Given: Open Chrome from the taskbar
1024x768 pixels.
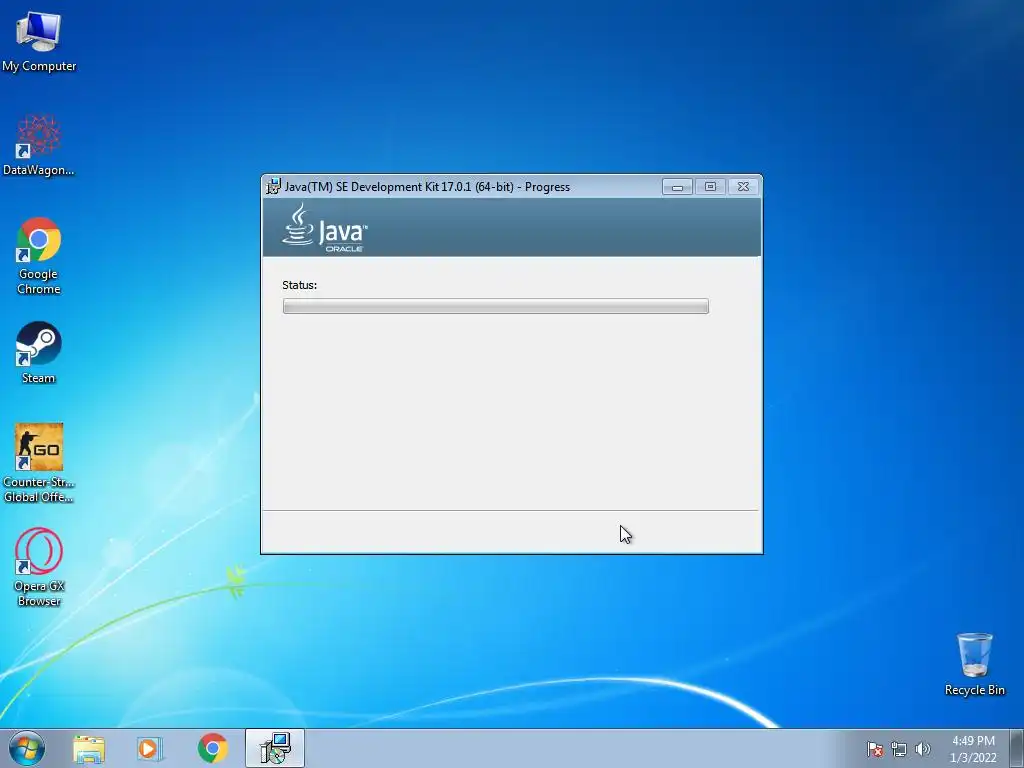Looking at the screenshot, I should [212, 749].
